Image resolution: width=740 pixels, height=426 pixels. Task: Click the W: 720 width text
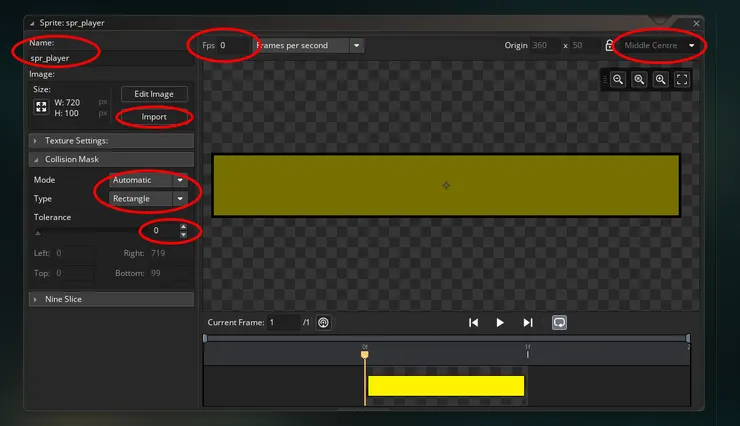click(x=67, y=102)
